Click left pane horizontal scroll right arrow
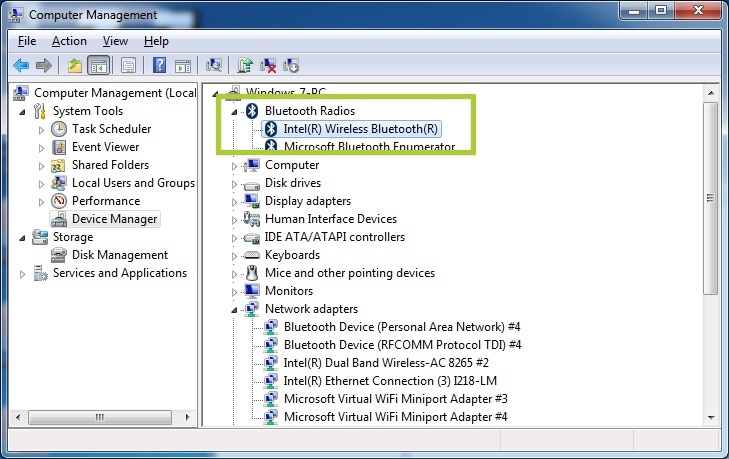 (x=188, y=417)
